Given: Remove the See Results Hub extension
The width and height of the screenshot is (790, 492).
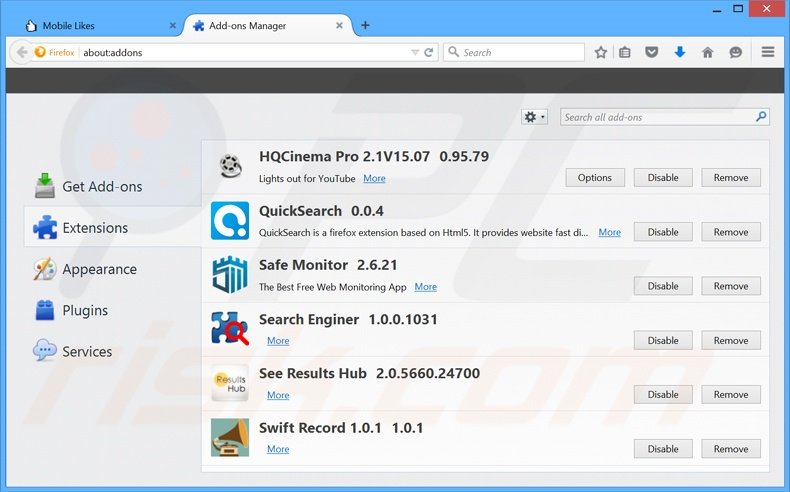Looking at the screenshot, I should (x=731, y=394).
